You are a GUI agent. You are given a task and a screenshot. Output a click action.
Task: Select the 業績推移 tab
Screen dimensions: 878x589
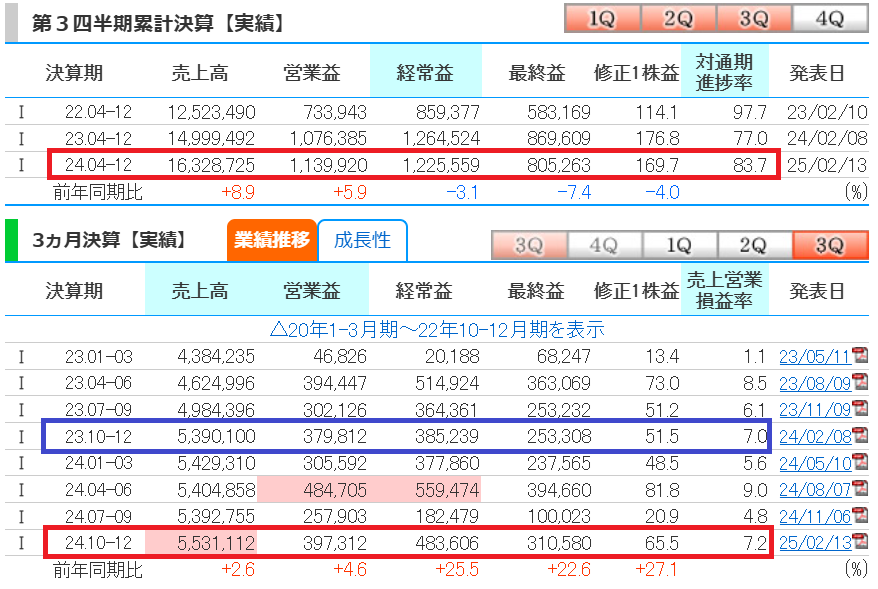pyautogui.click(x=272, y=240)
